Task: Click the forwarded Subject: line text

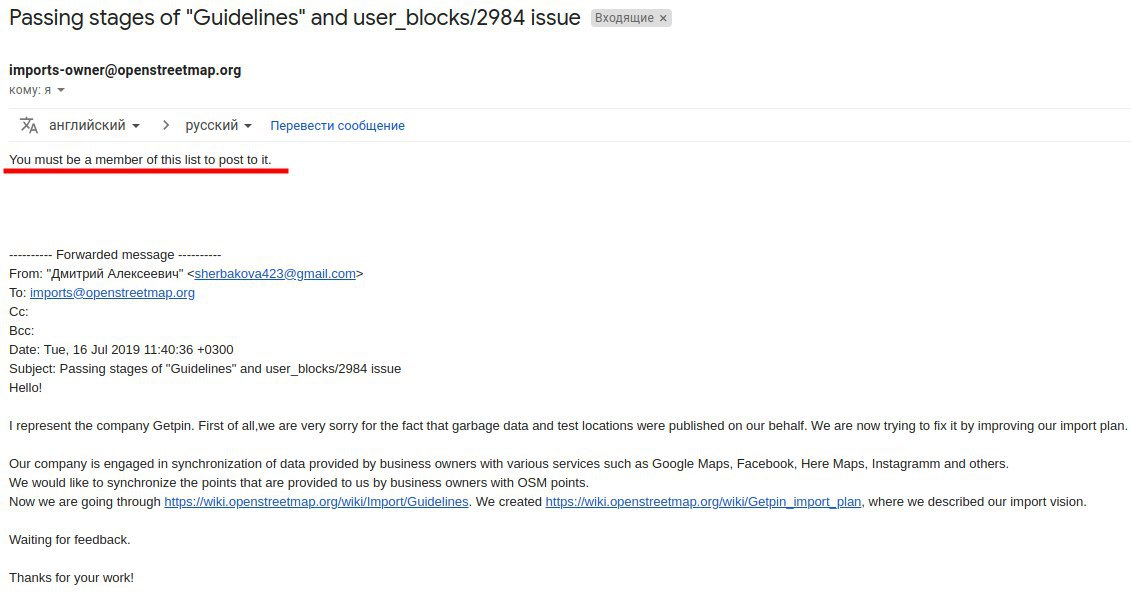Action: coord(205,369)
